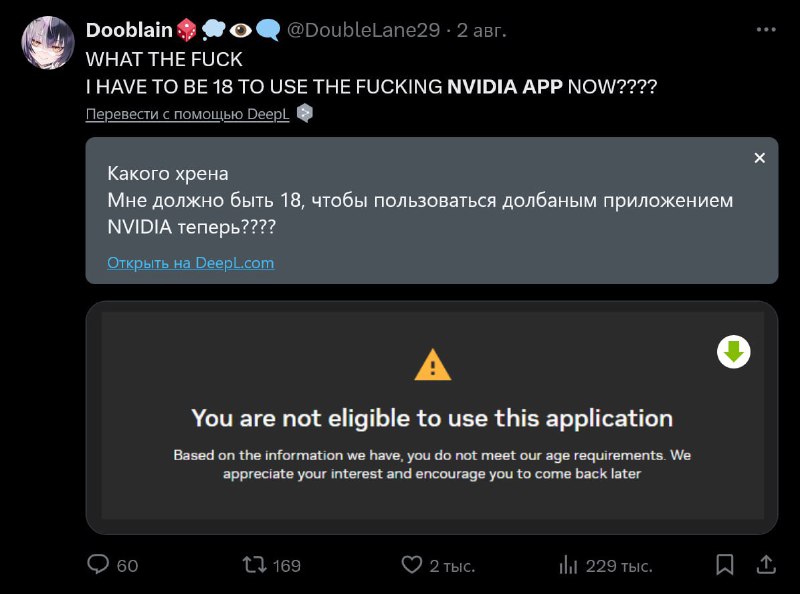Click "Перевести с помощью DeepL" link
The height and width of the screenshot is (594, 800).
click(x=187, y=114)
